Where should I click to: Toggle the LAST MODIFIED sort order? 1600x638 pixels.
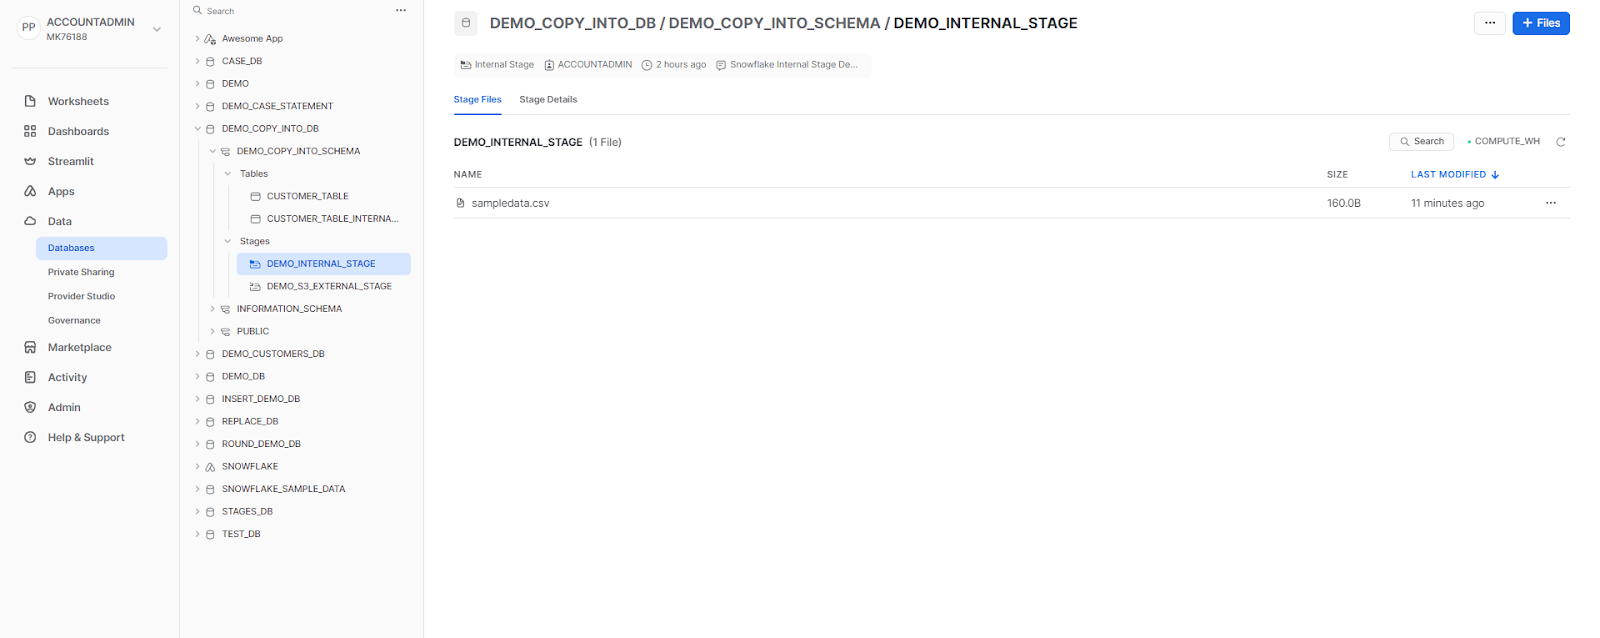[x=1451, y=174]
